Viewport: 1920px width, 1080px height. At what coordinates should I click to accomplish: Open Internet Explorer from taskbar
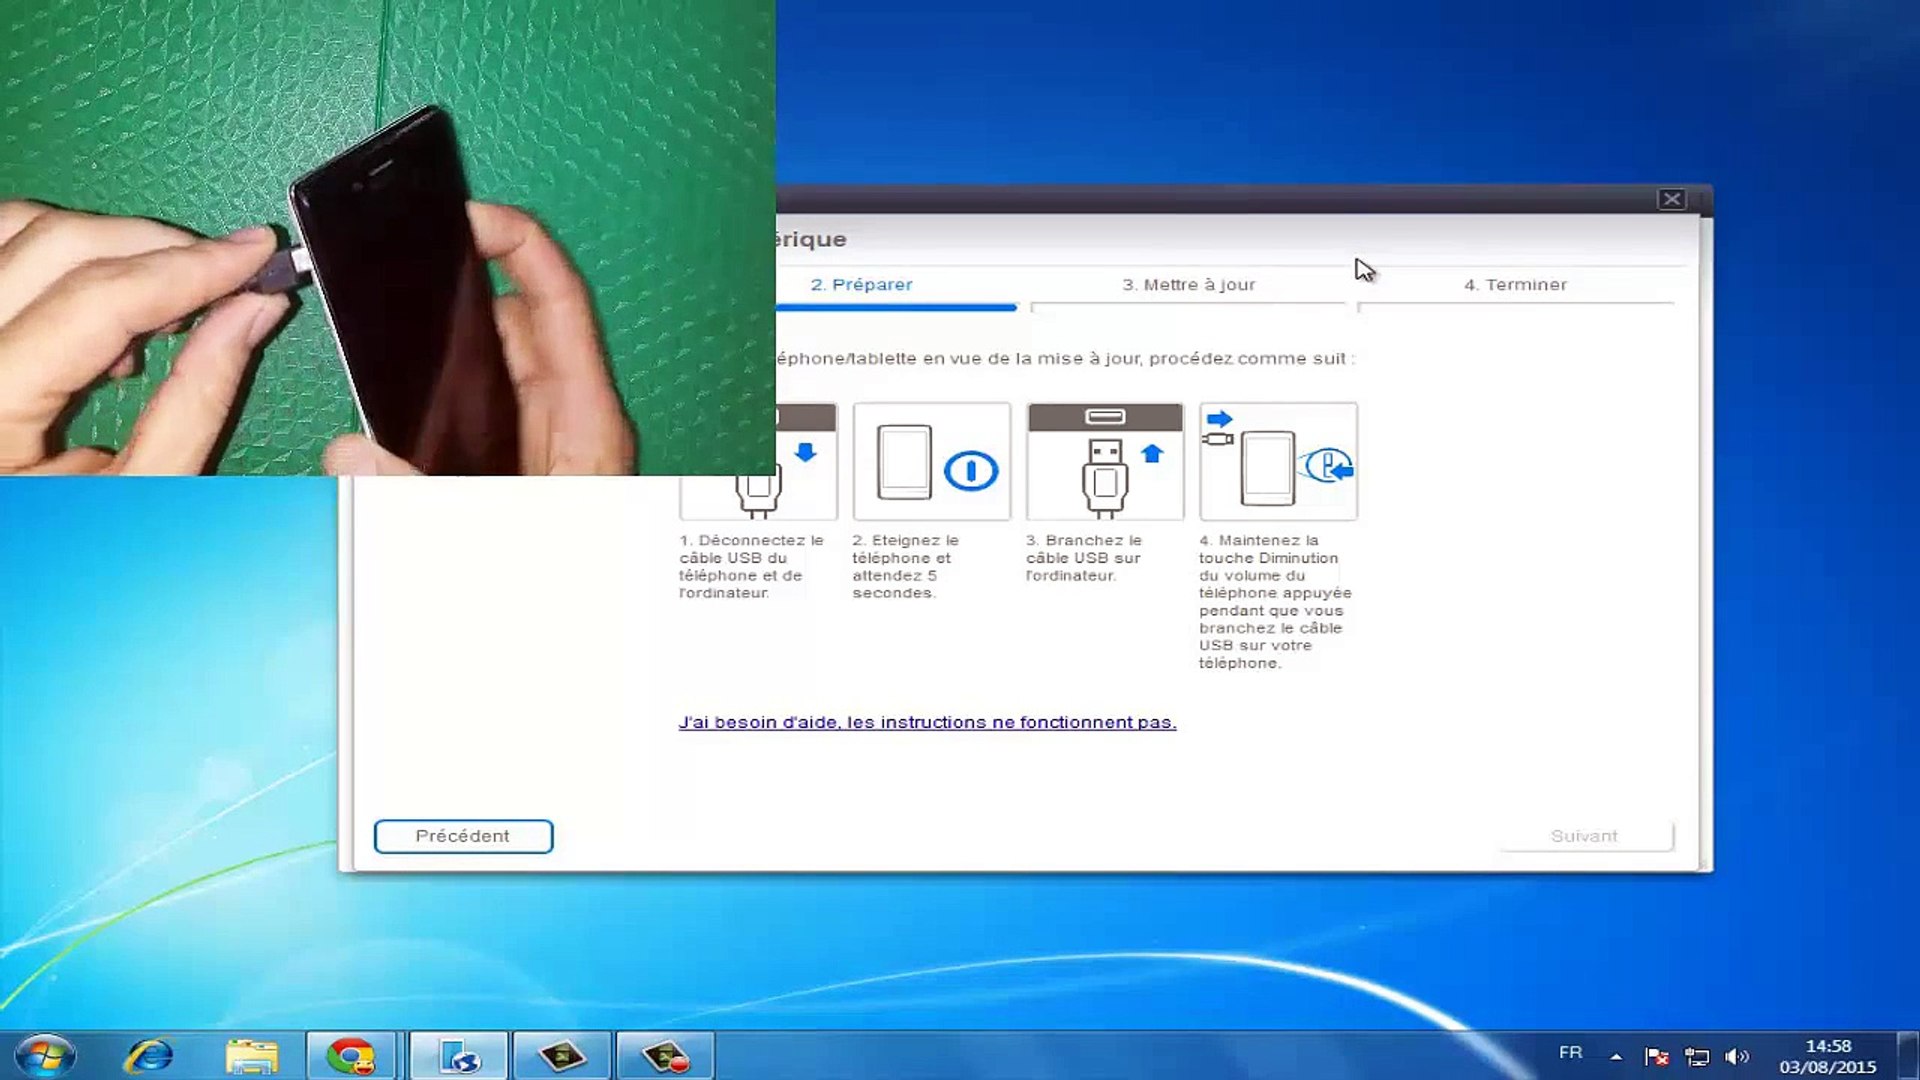[148, 1056]
